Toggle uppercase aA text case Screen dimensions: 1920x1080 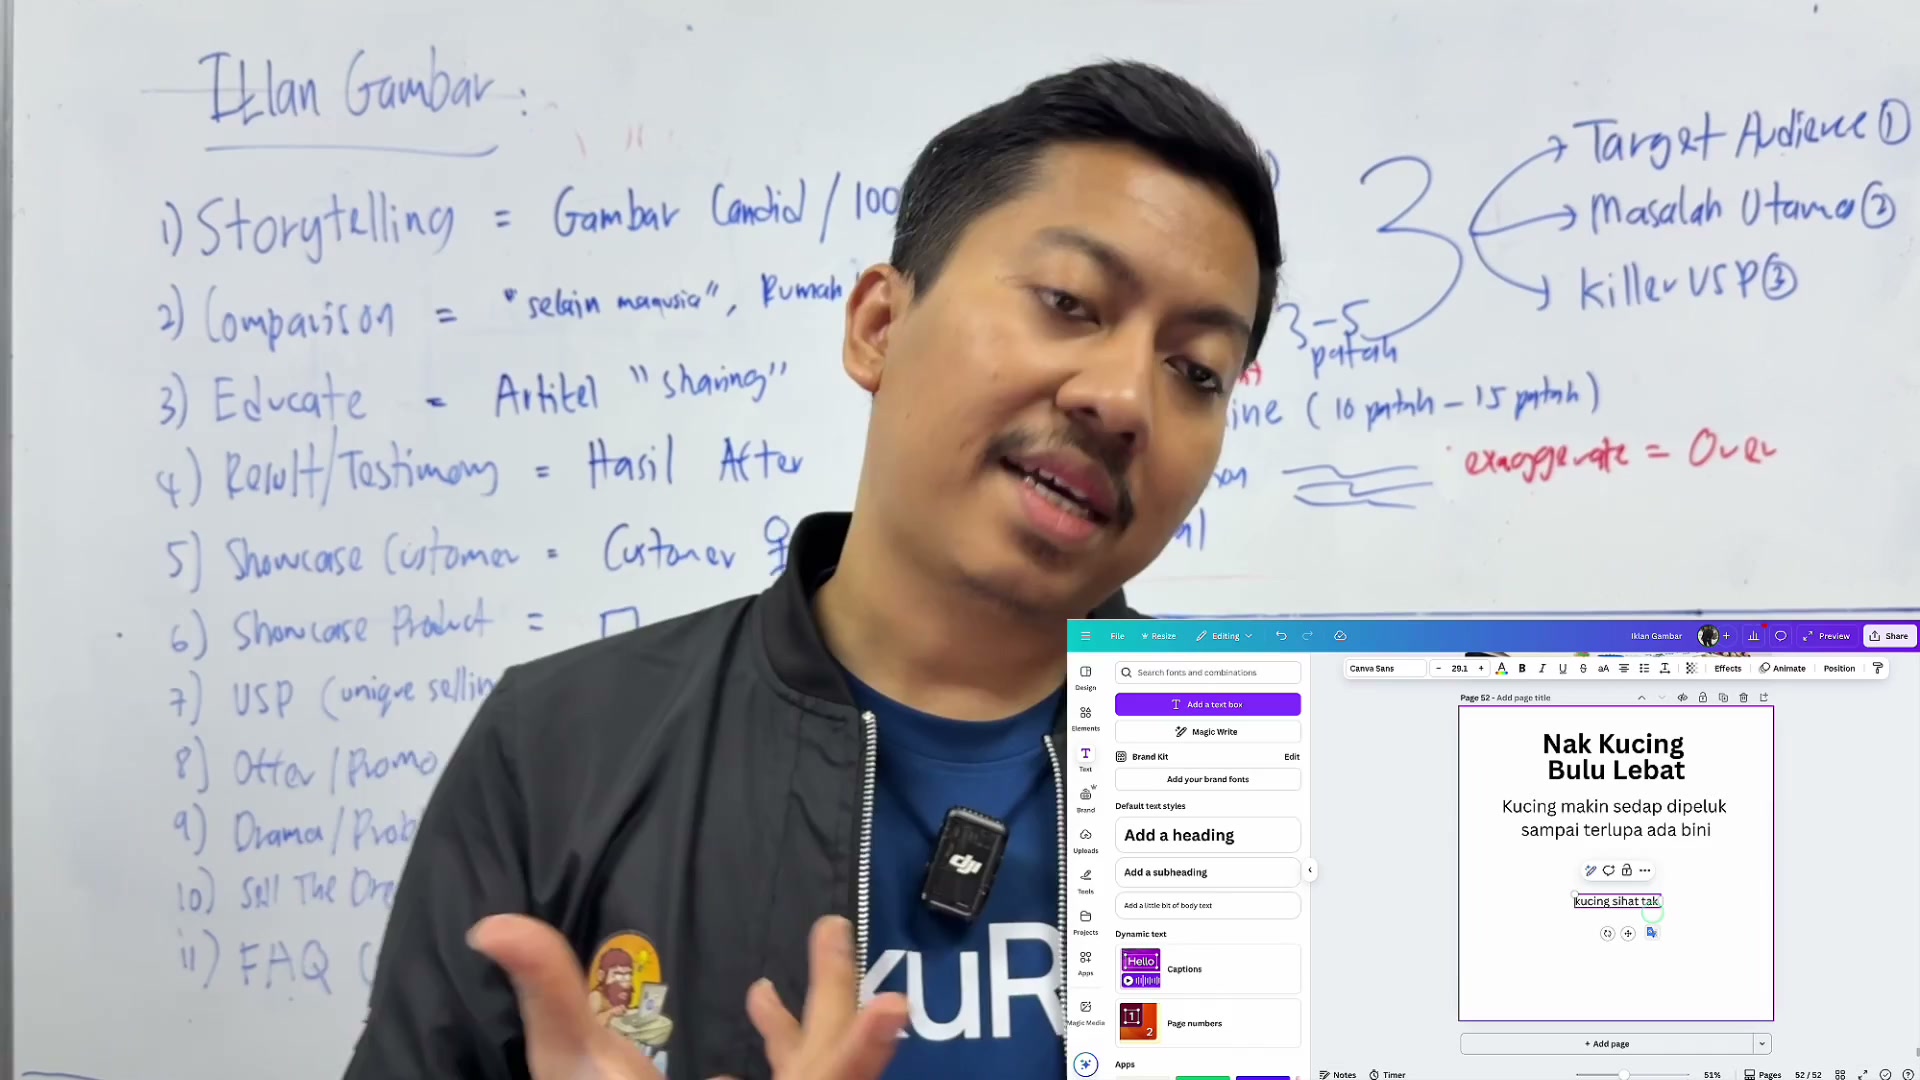point(1603,668)
